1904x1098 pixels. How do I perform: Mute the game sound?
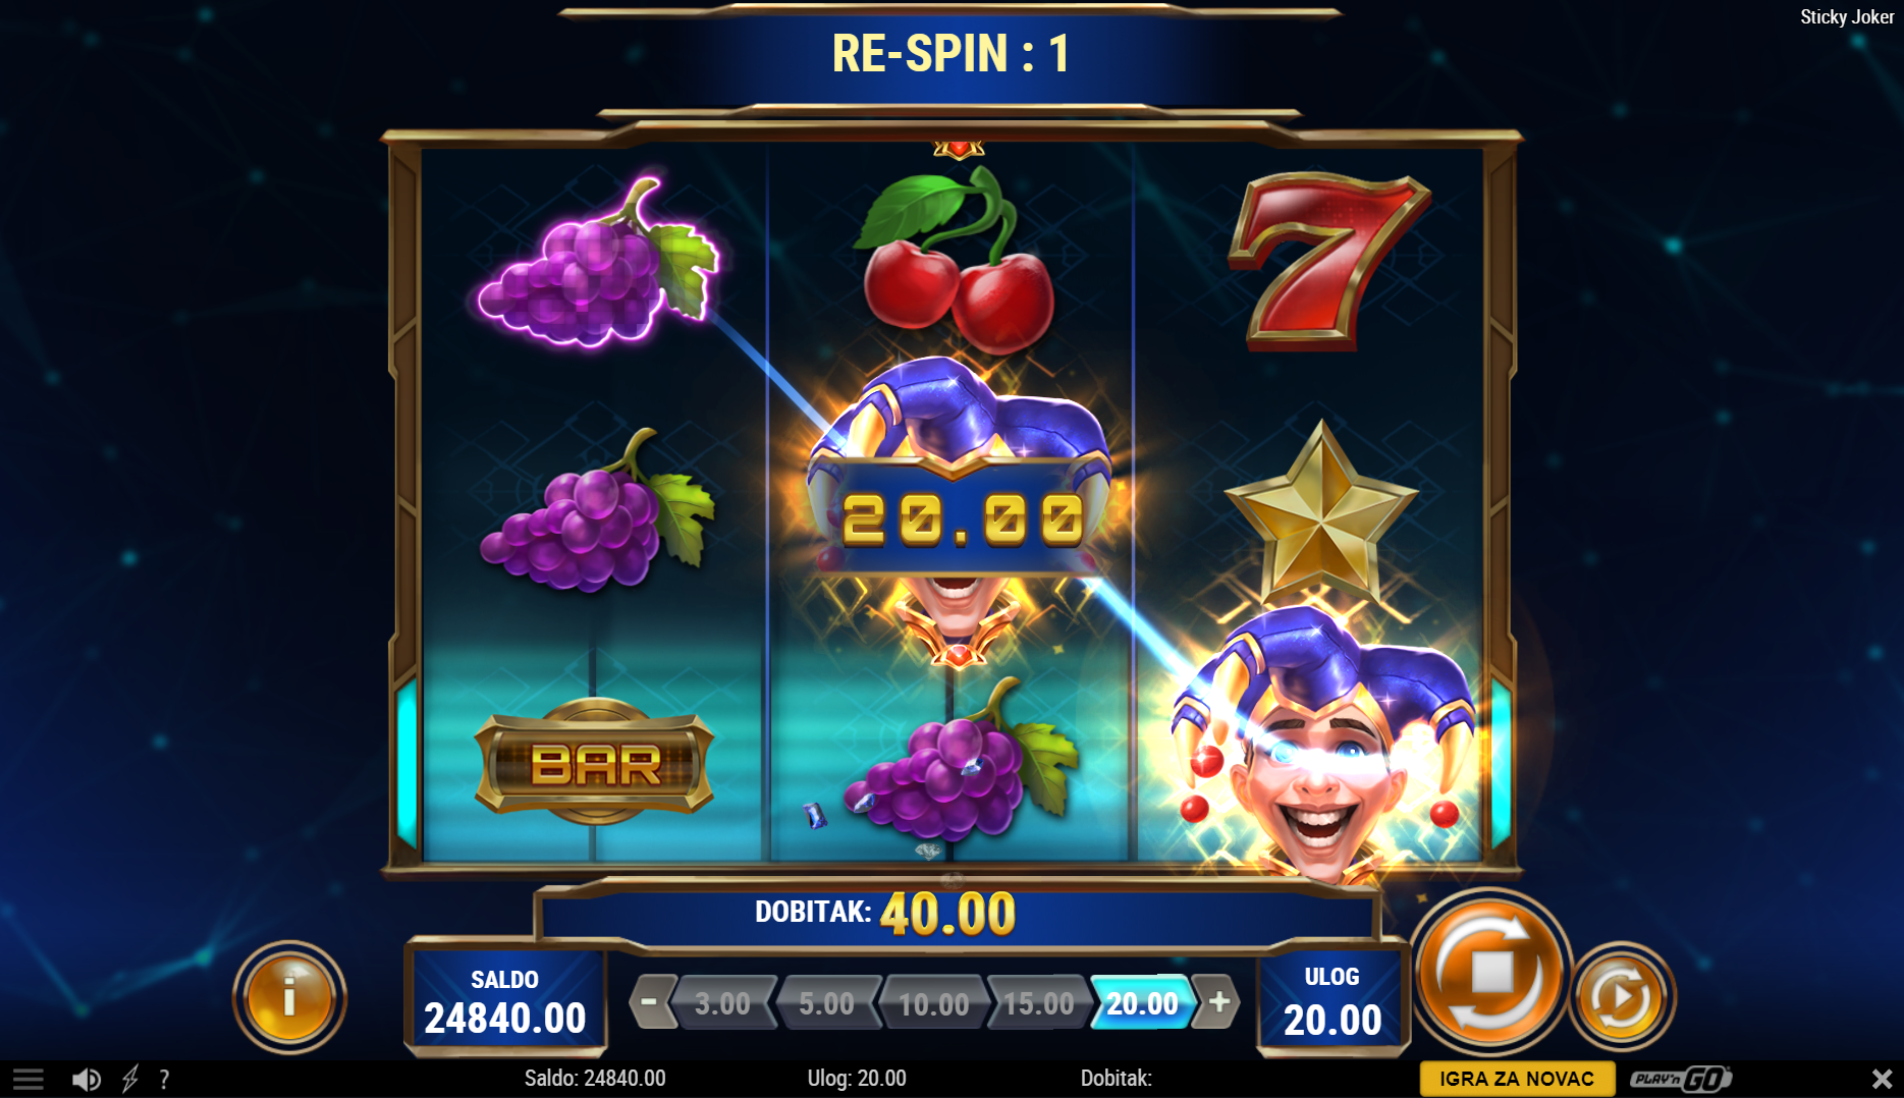[86, 1079]
